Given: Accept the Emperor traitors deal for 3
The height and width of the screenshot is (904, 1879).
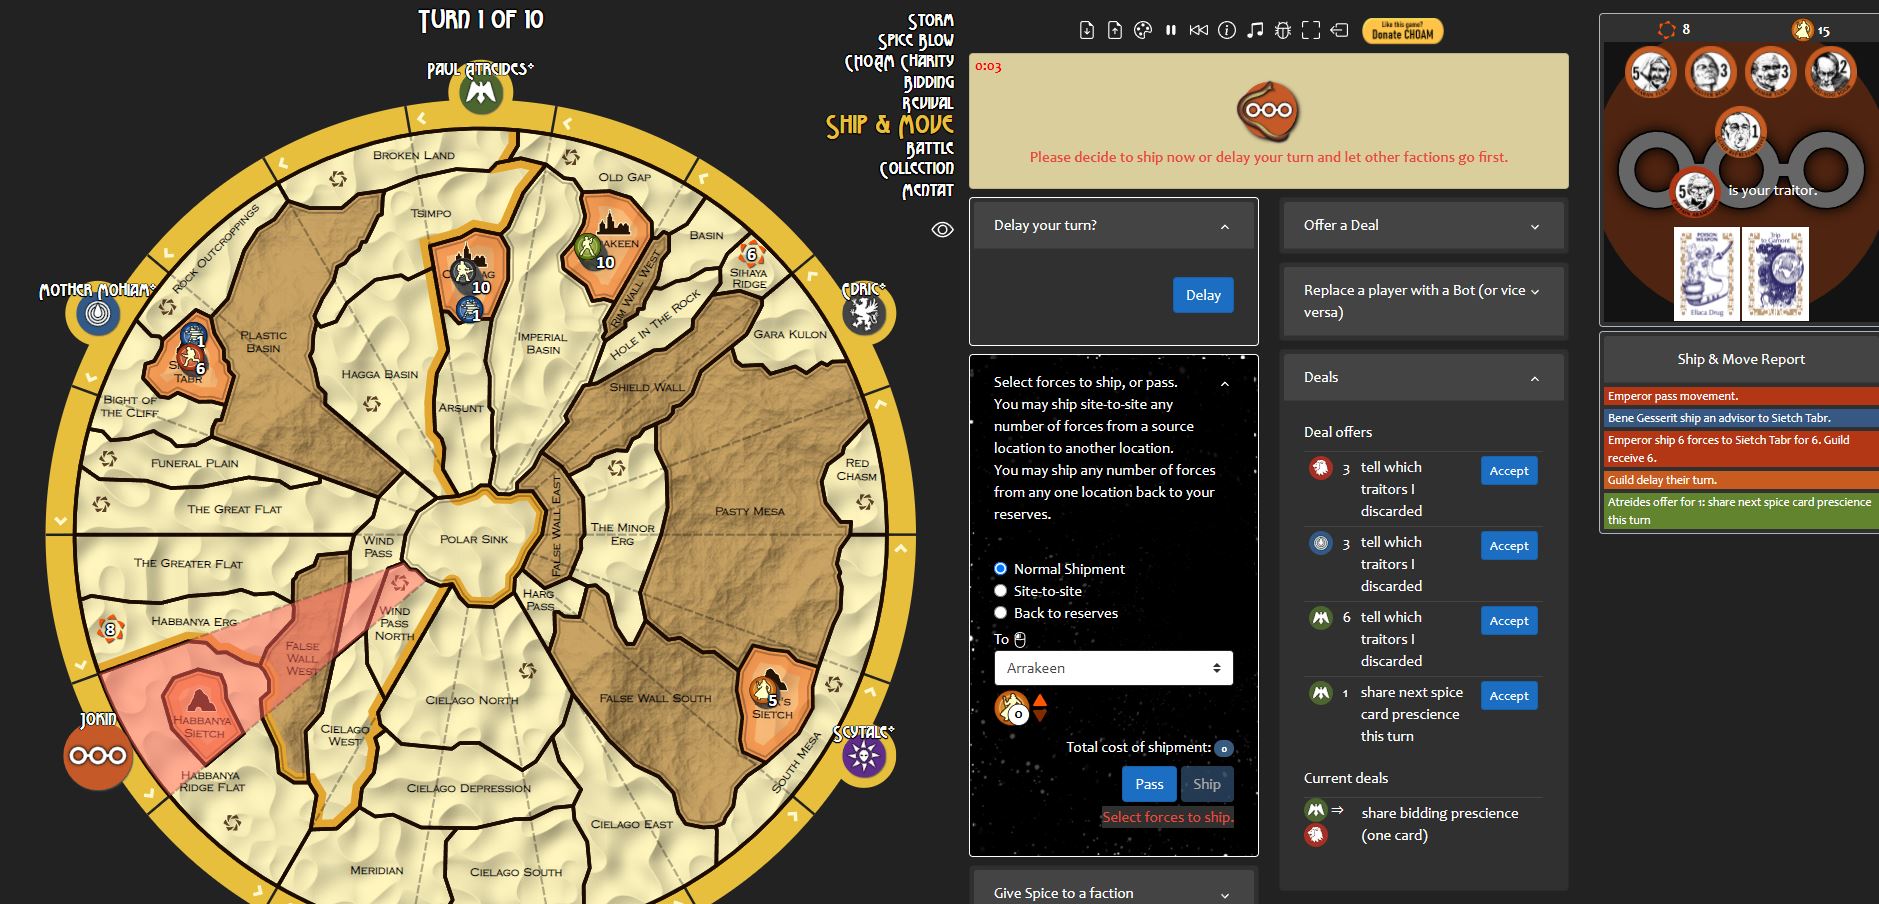Looking at the screenshot, I should tap(1509, 471).
